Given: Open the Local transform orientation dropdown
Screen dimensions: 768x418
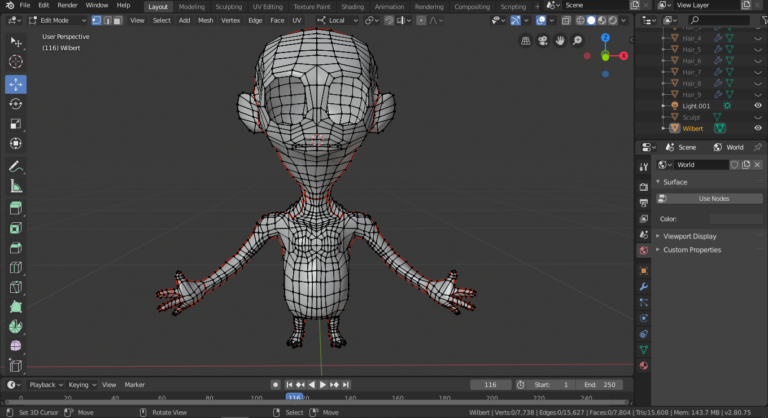Looking at the screenshot, I should [338, 20].
